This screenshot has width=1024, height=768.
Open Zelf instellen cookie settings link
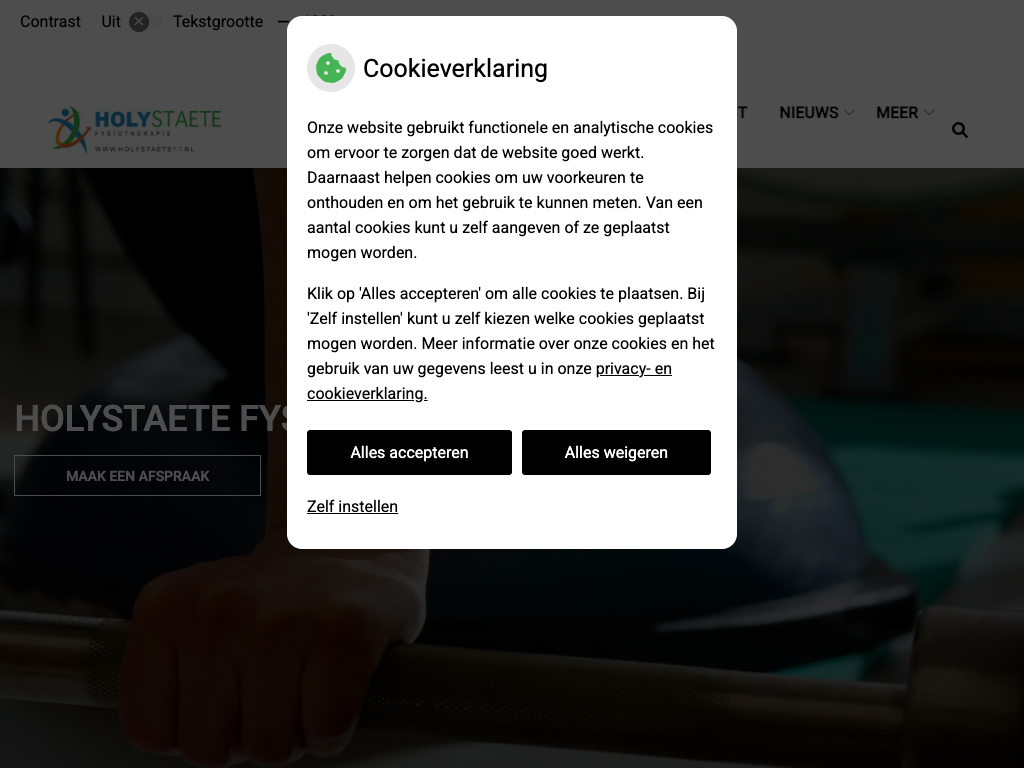(x=352, y=507)
